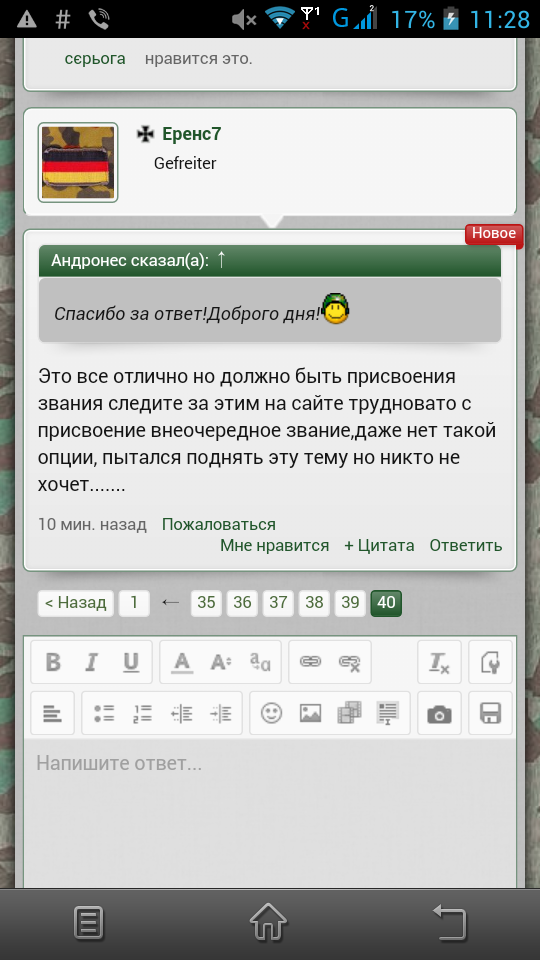The height and width of the screenshot is (960, 540).
Task: Click the 'Новое' new-post badge
Action: pos(494,234)
